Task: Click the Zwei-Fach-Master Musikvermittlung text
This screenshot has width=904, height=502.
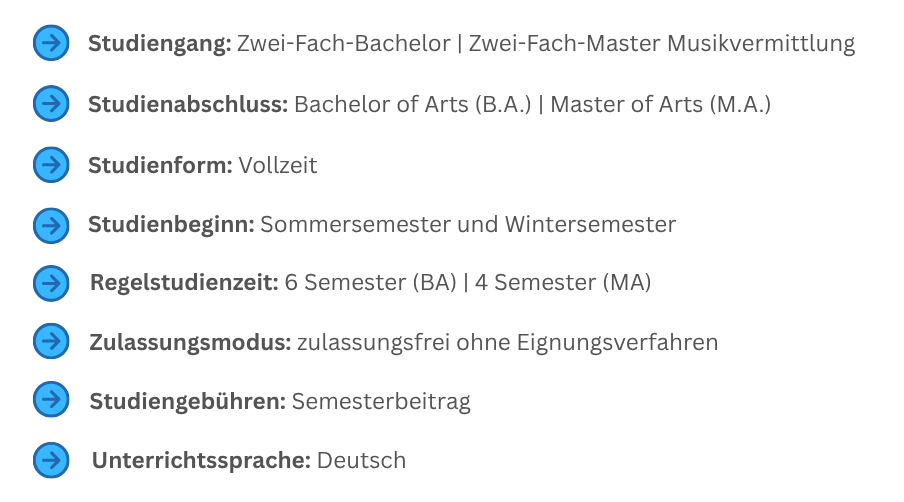Action: click(x=662, y=44)
